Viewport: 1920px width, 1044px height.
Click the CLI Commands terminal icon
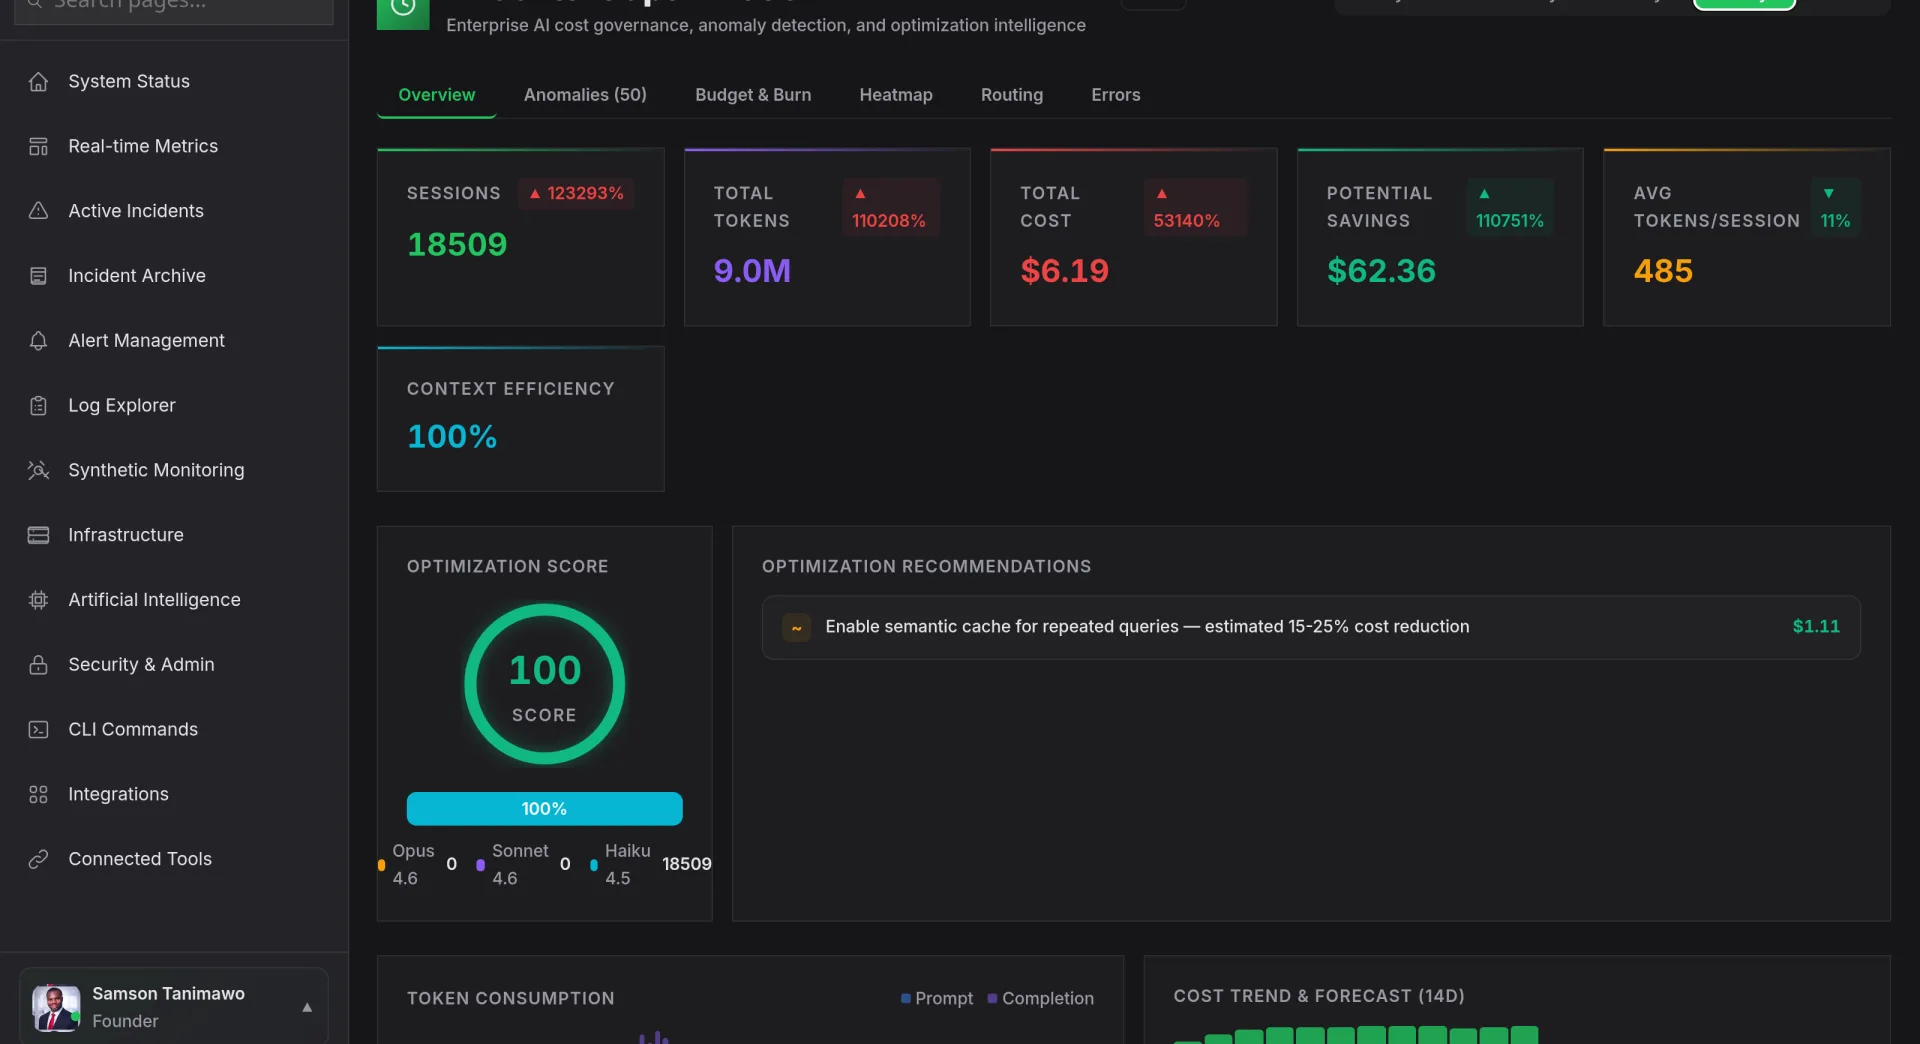pyautogui.click(x=38, y=730)
